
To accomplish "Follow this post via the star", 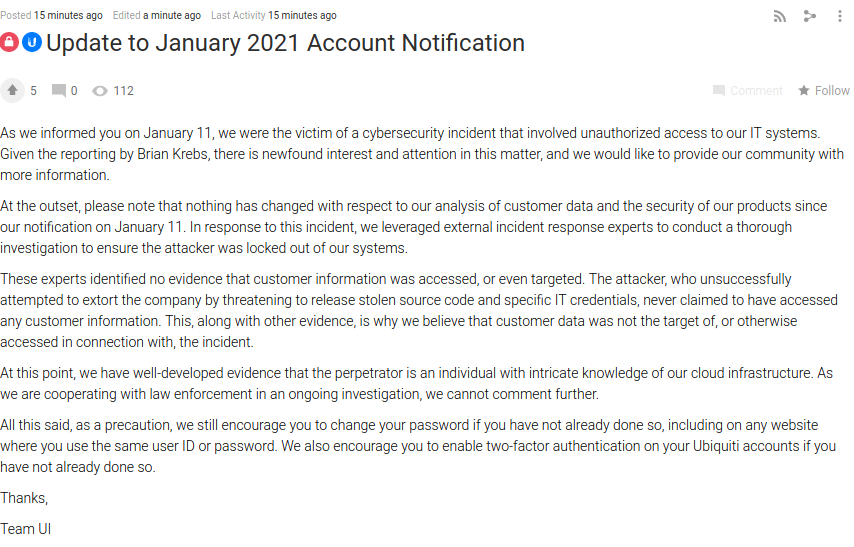I will pos(824,90).
